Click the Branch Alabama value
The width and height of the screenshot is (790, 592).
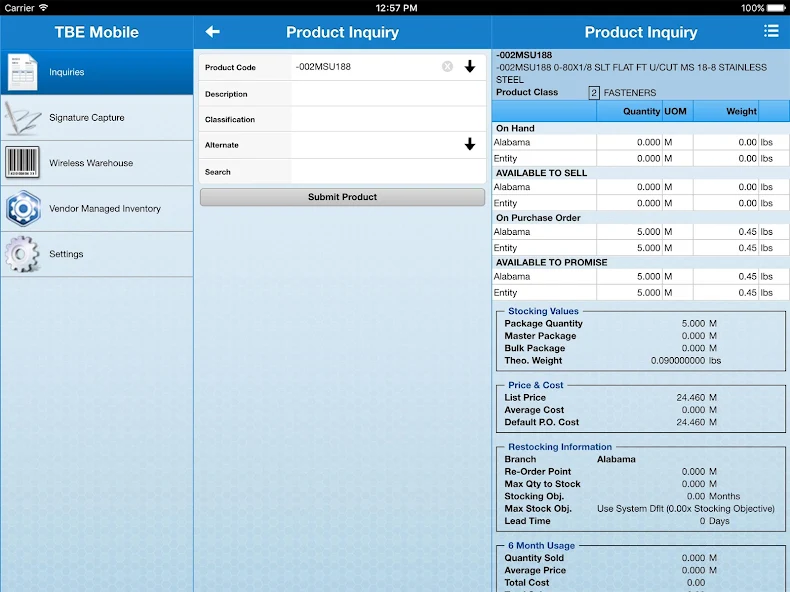click(616, 459)
